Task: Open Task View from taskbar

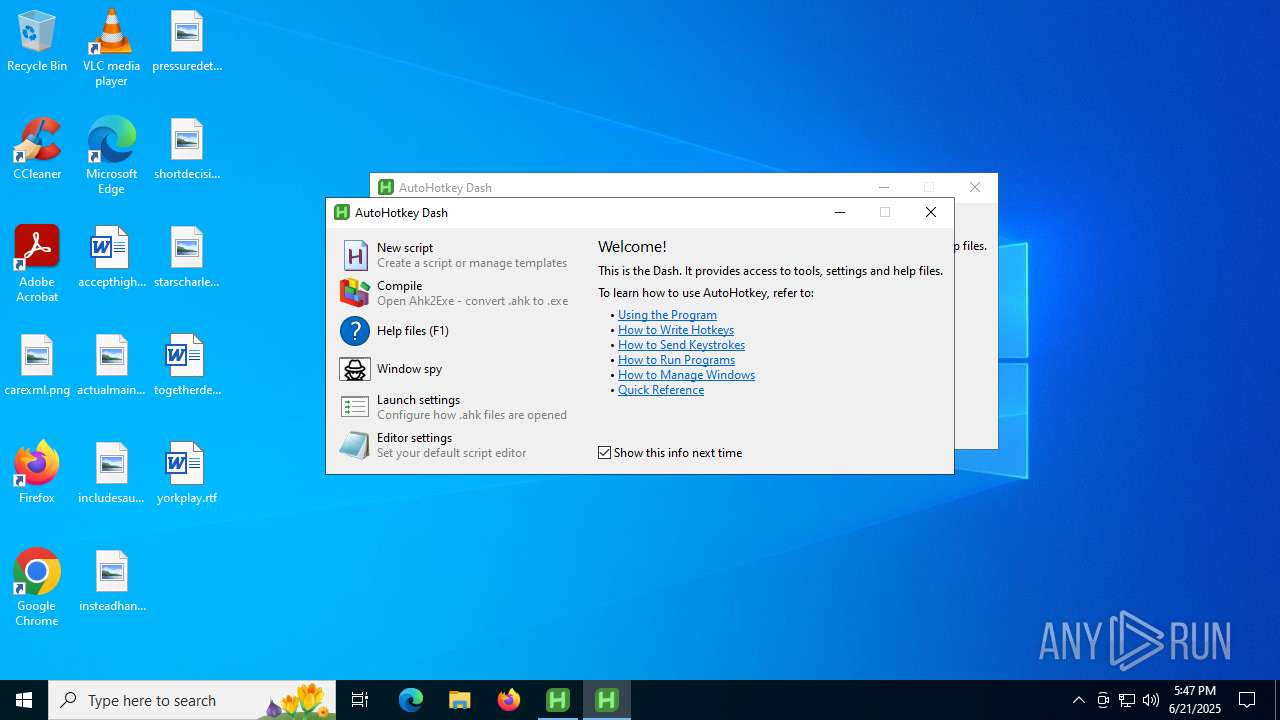Action: point(360,700)
